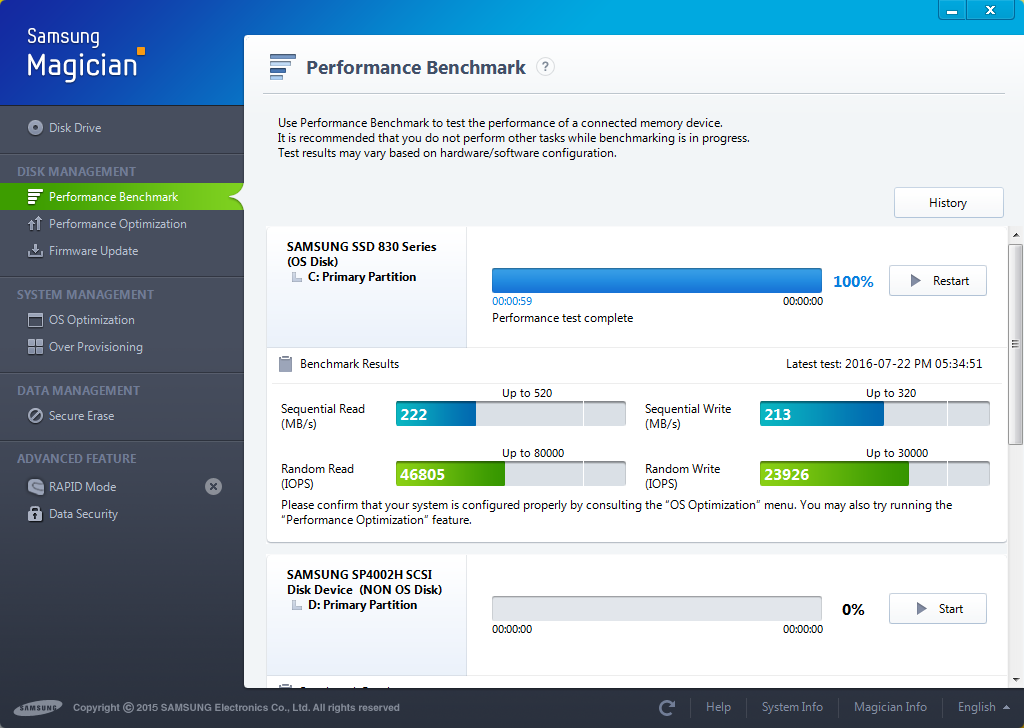Screen dimensions: 1024x728
Task: Click the 'Up to 520' label
Action: pos(527,393)
